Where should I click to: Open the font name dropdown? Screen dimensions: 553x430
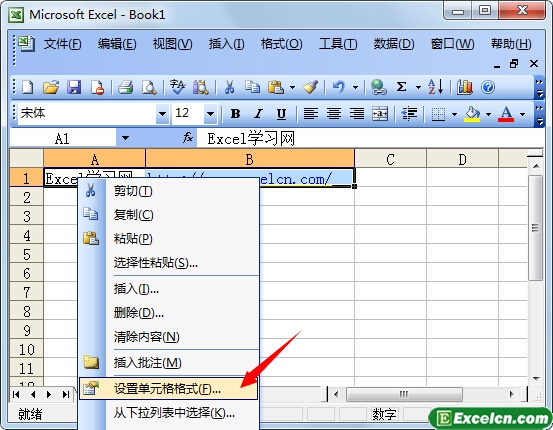(x=162, y=114)
